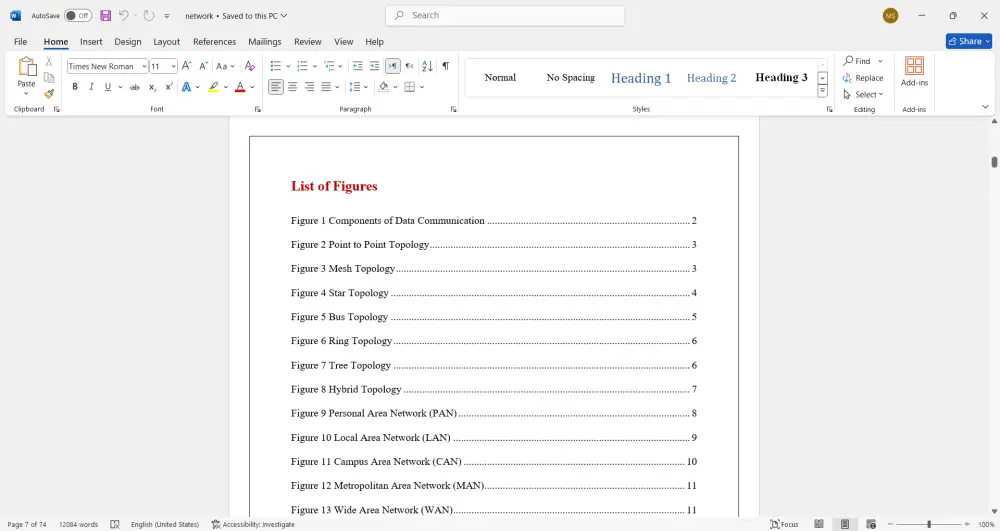Cut selection with scissors icon
The height and width of the screenshot is (531, 1000).
pos(49,62)
